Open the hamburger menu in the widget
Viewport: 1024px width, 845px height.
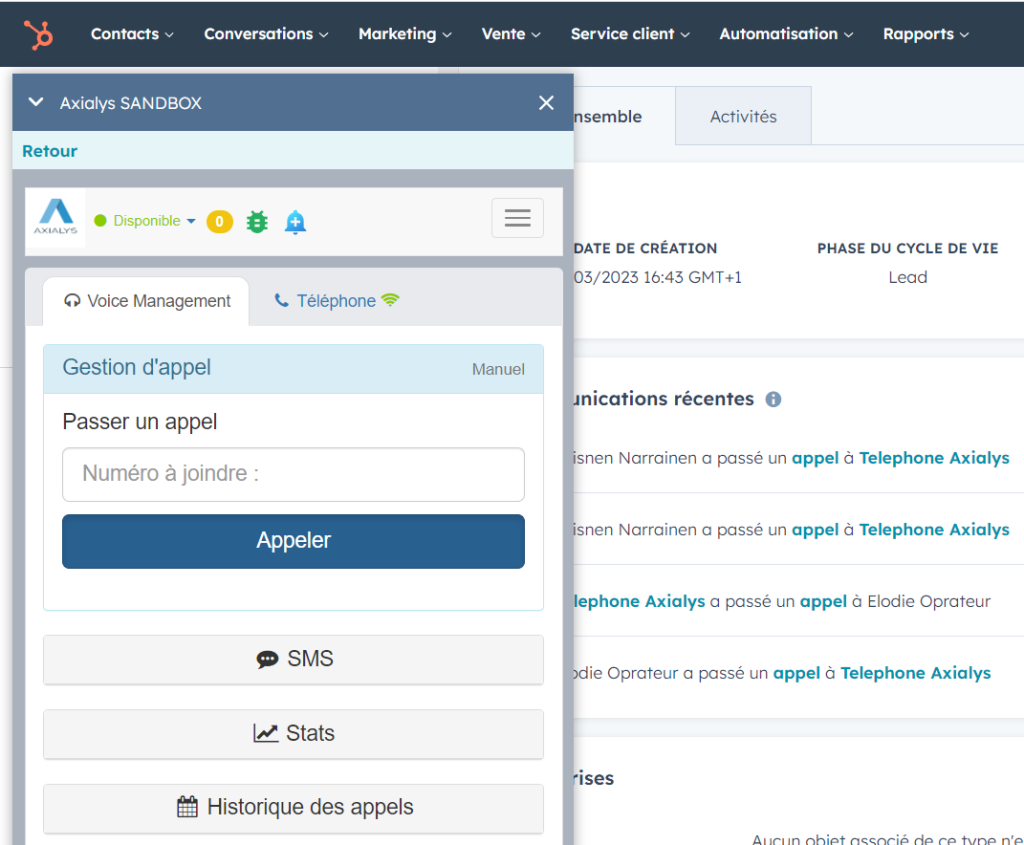click(517, 217)
